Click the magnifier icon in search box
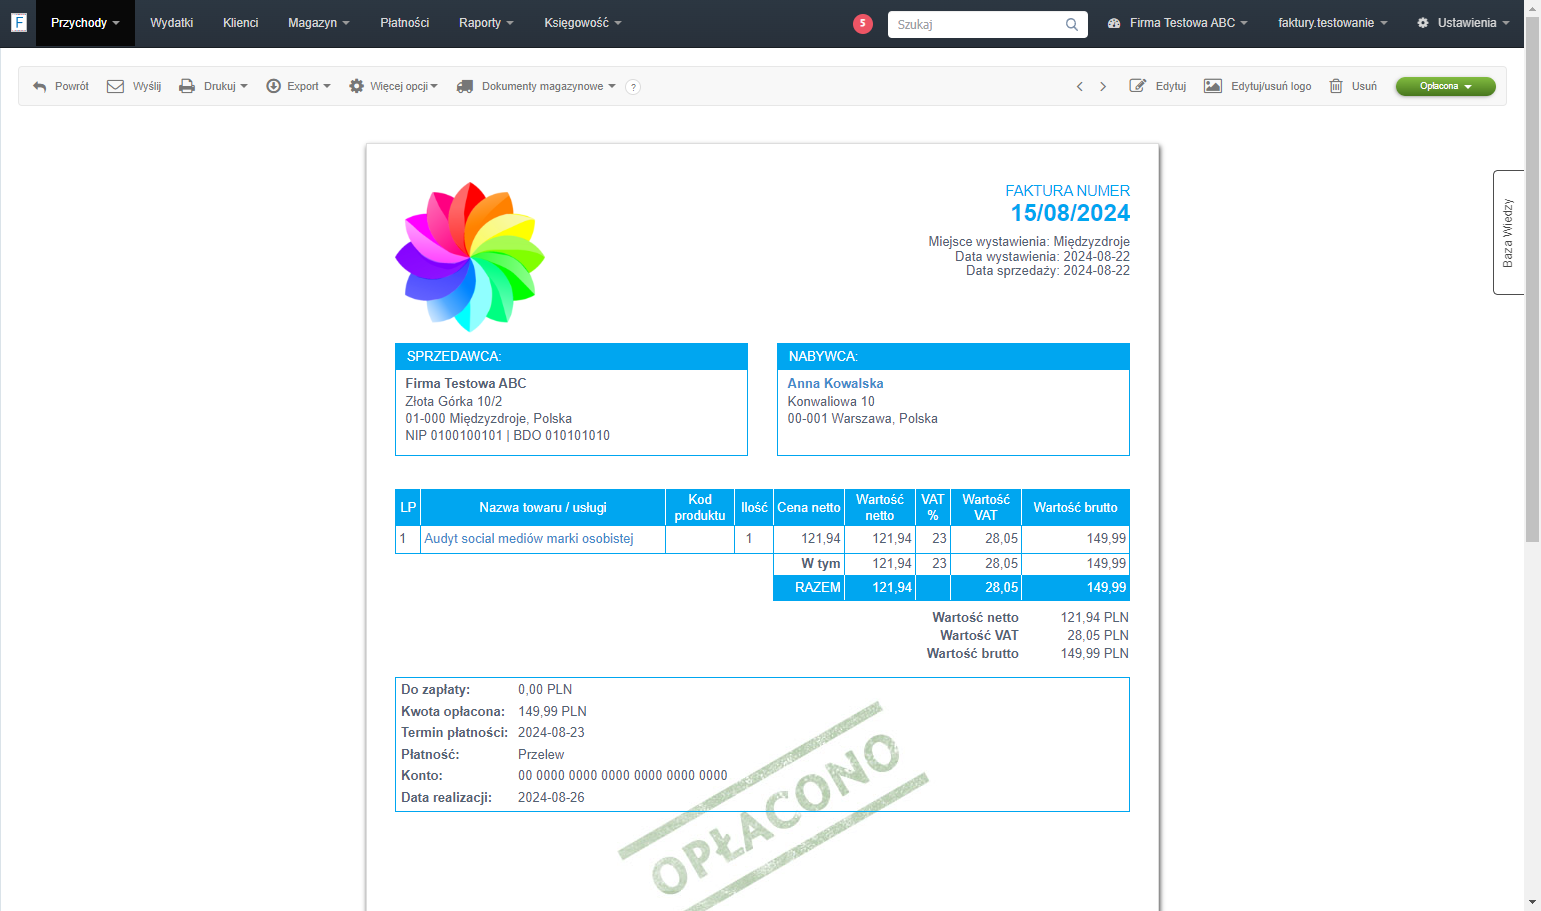The height and width of the screenshot is (911, 1541). pyautogui.click(x=1072, y=24)
